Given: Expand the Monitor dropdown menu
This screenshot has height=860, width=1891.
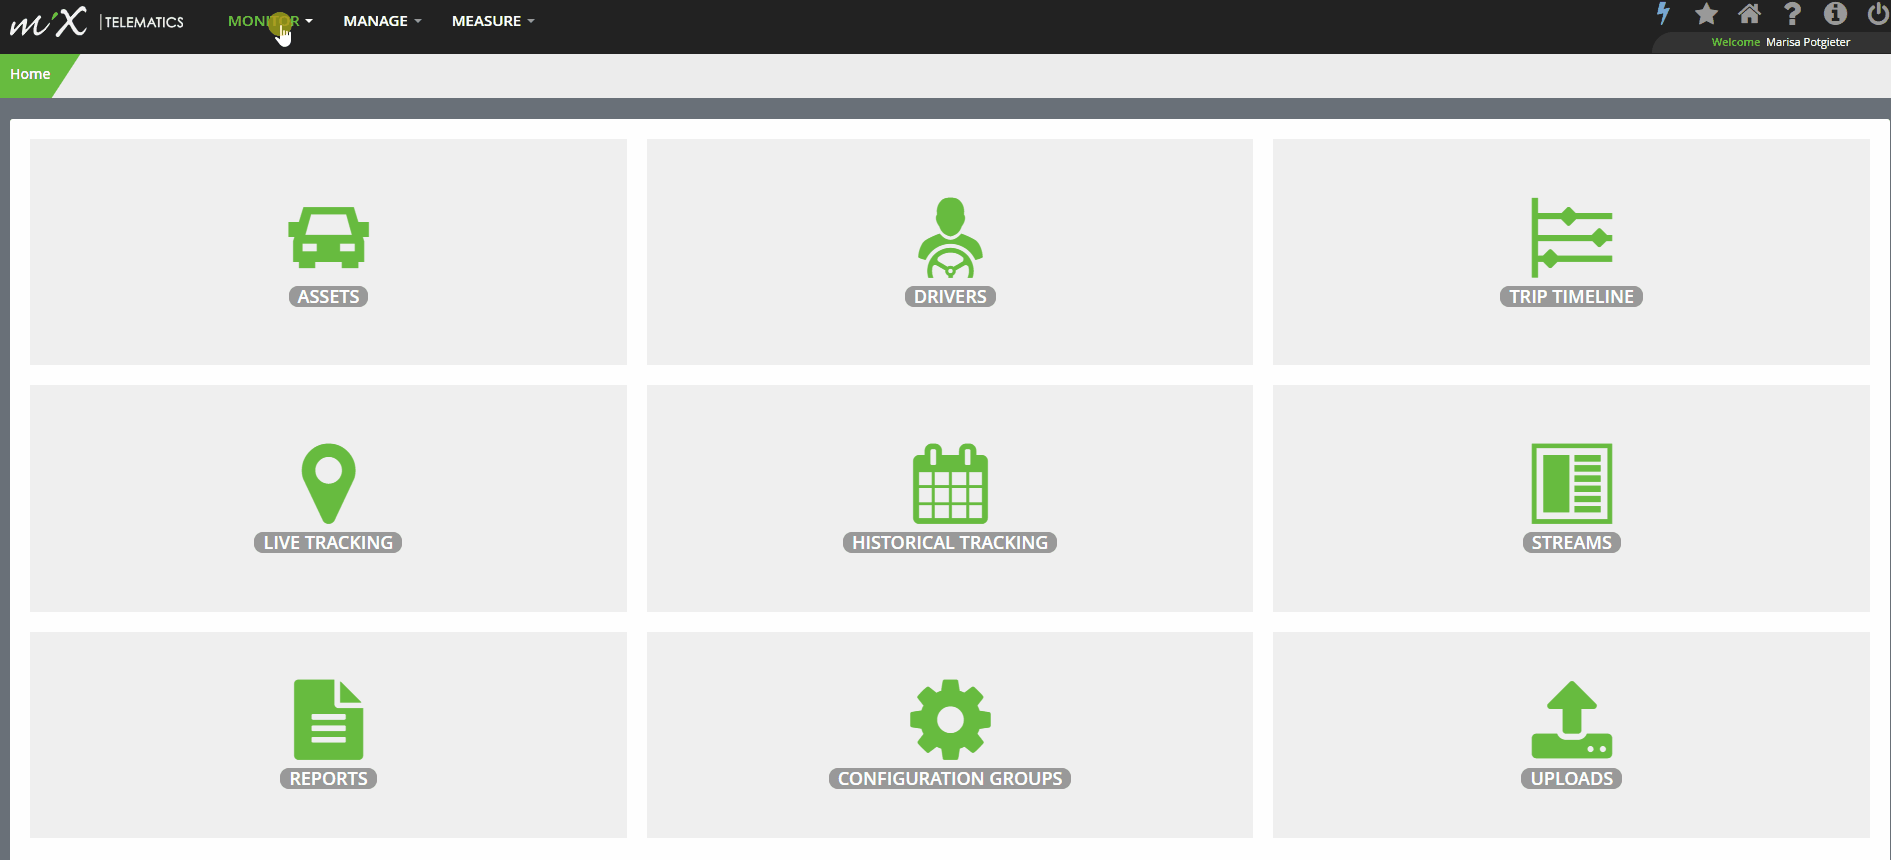Looking at the screenshot, I should 270,21.
